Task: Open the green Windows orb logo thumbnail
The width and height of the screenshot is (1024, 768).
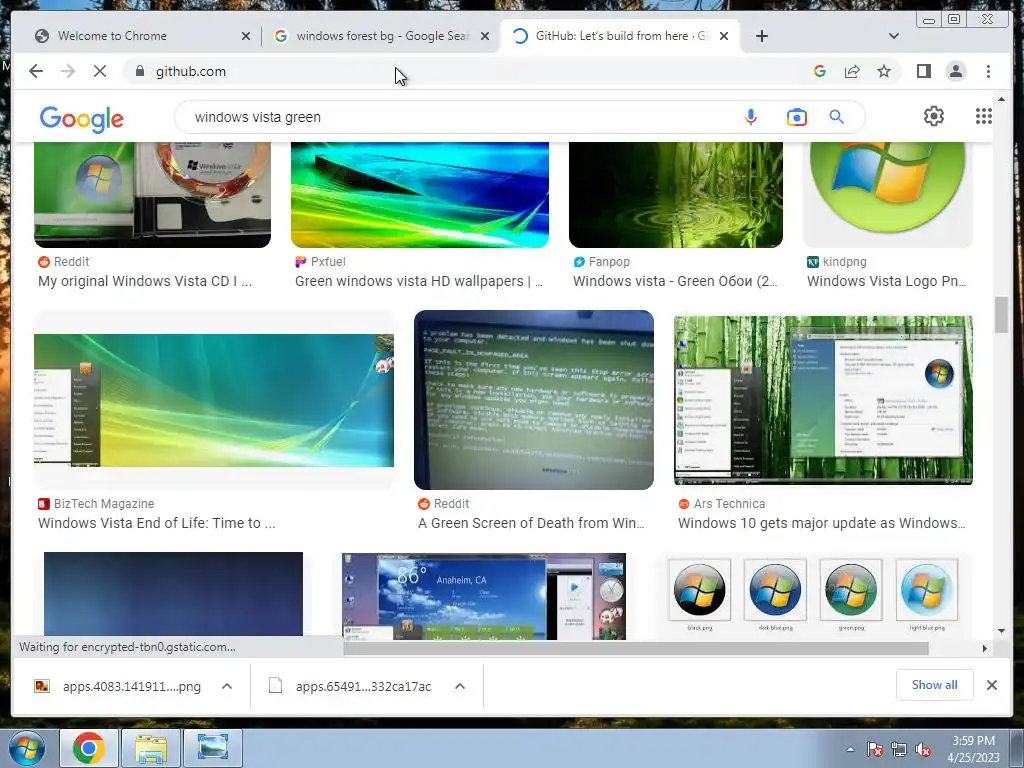Action: tap(888, 195)
